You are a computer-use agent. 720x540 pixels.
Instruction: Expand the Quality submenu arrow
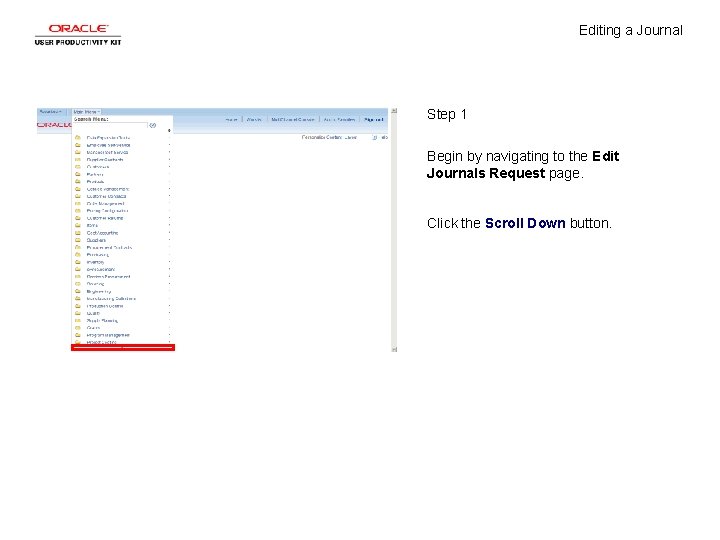pyautogui.click(x=169, y=313)
